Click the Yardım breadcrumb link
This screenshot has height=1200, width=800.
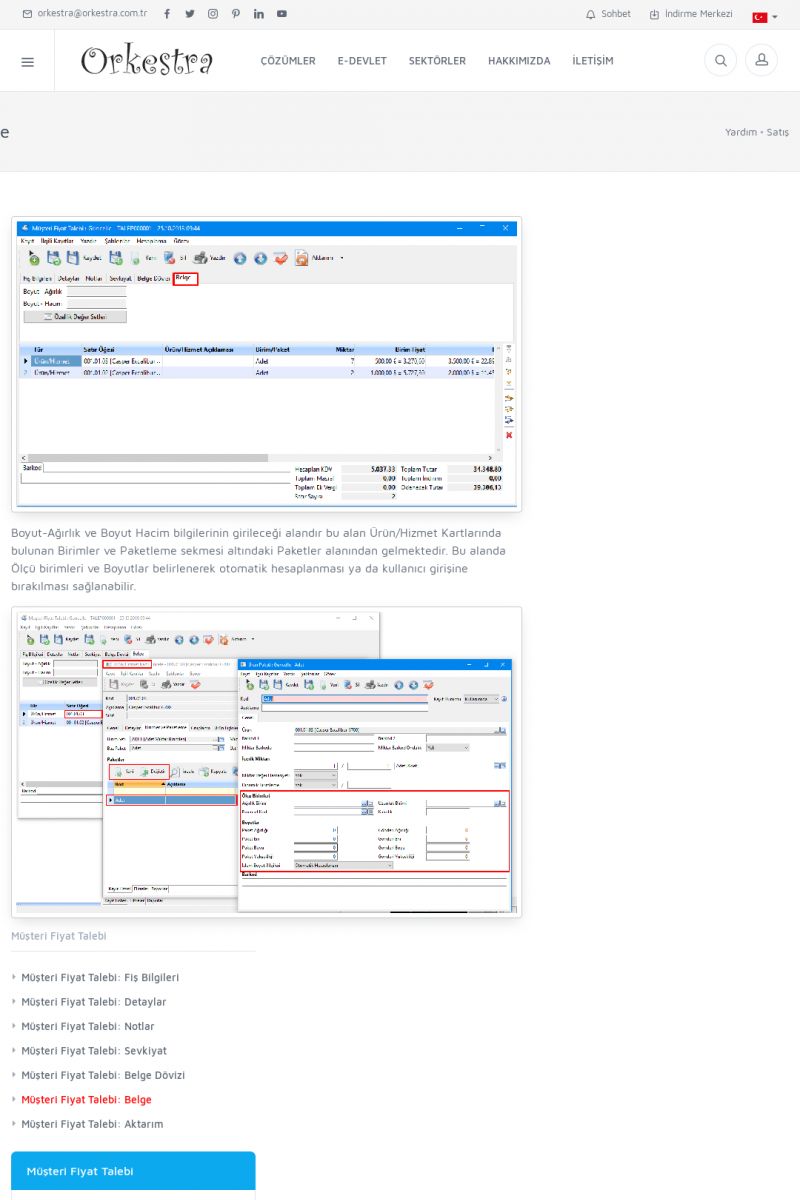point(740,132)
